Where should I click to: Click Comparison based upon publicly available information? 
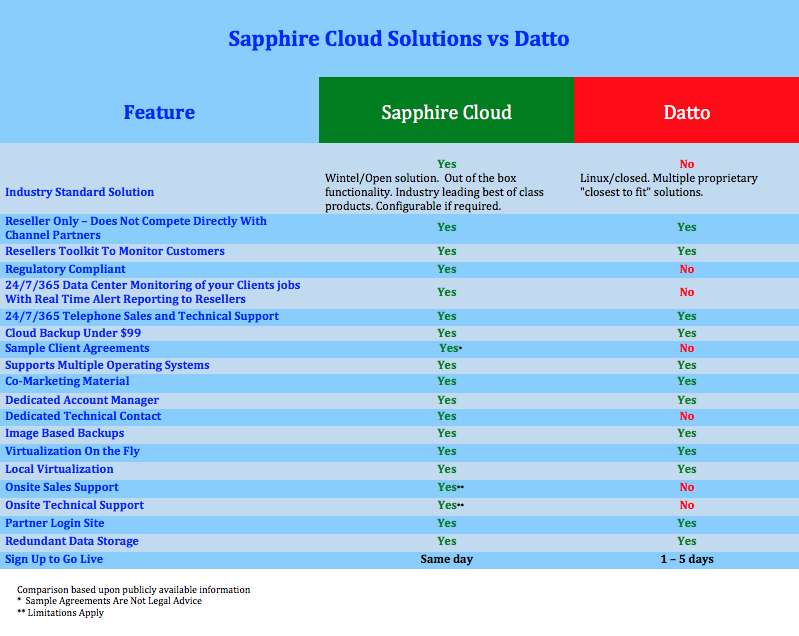[x=134, y=590]
